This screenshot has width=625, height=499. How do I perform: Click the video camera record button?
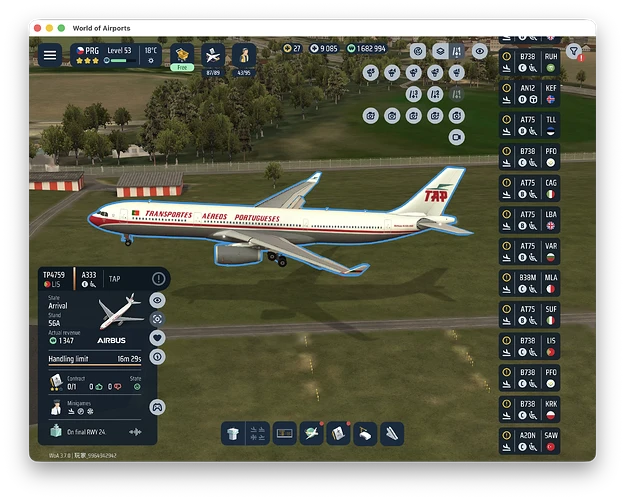(x=456, y=137)
